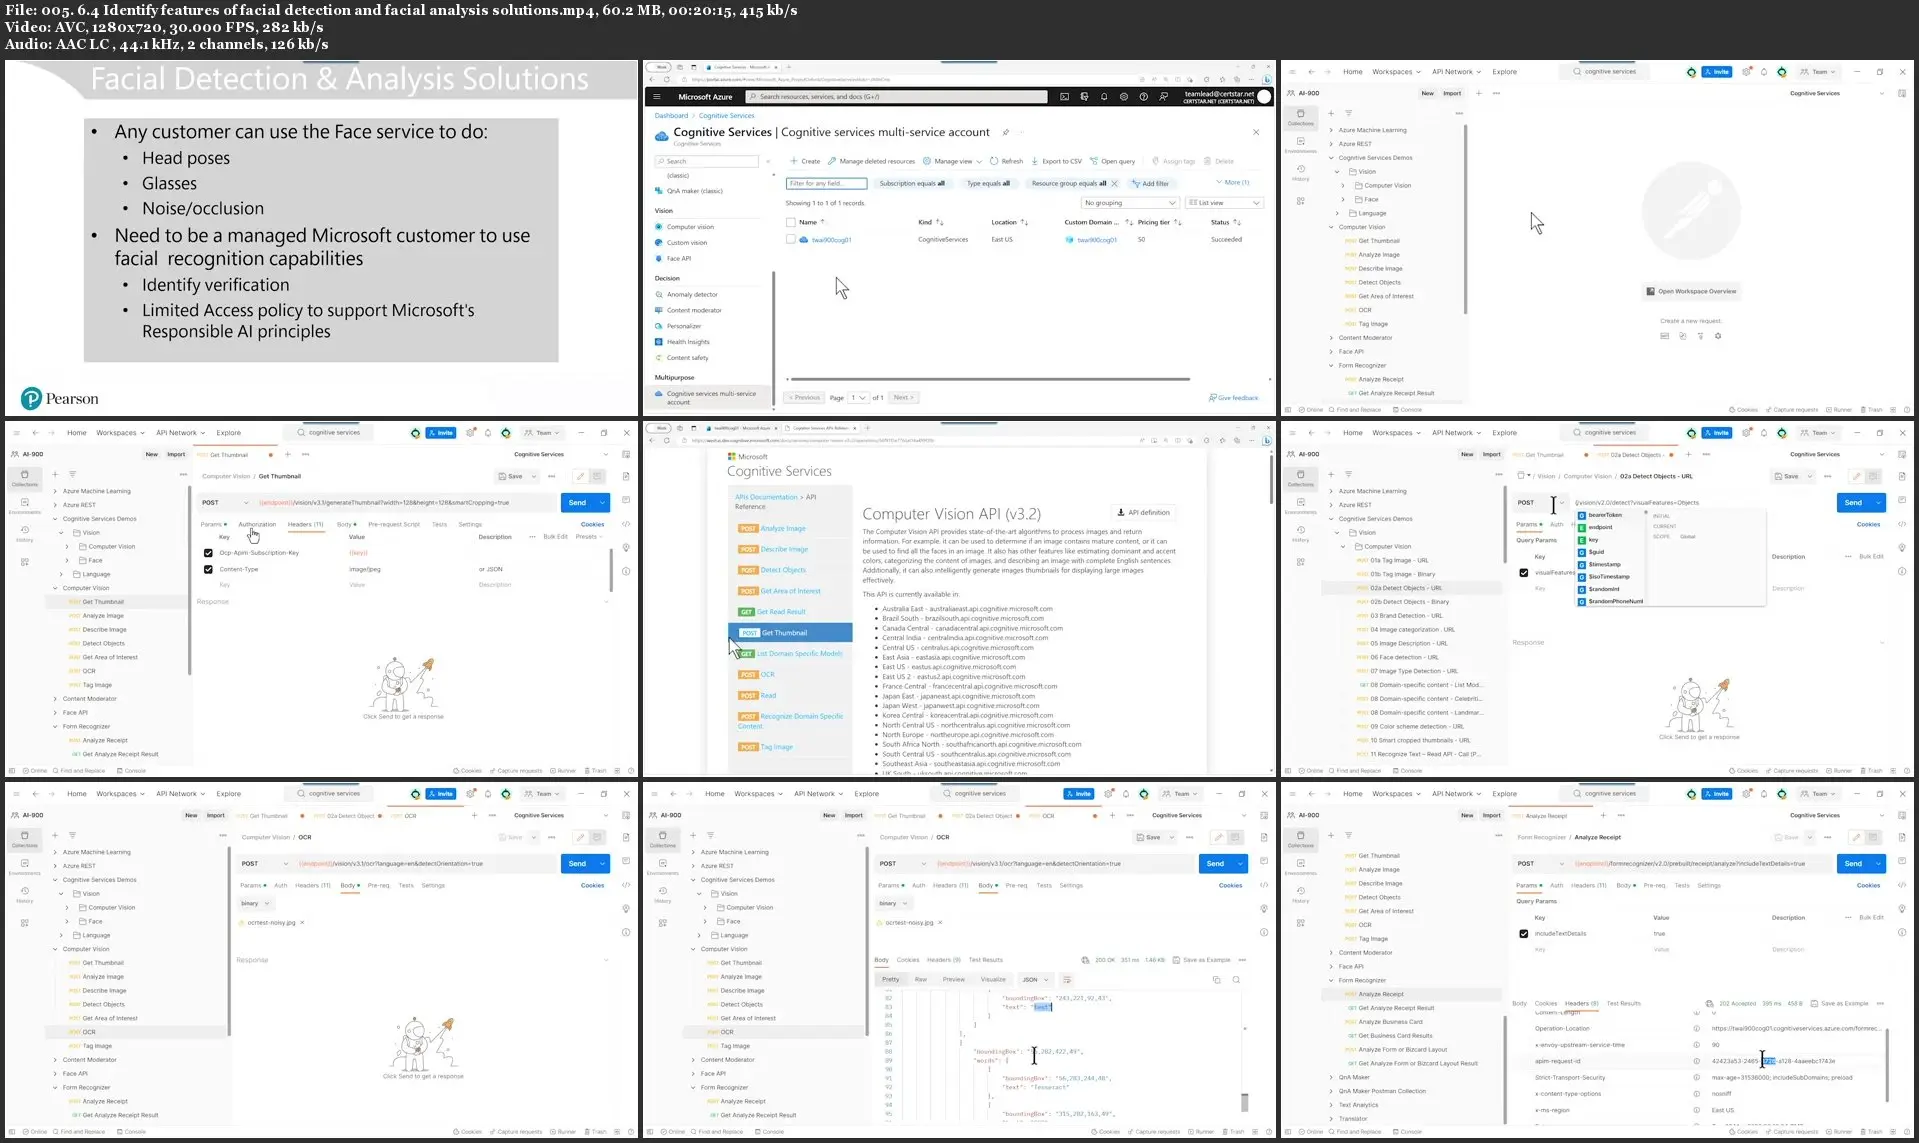Remove the Resource group equals all filter

click(x=1114, y=184)
